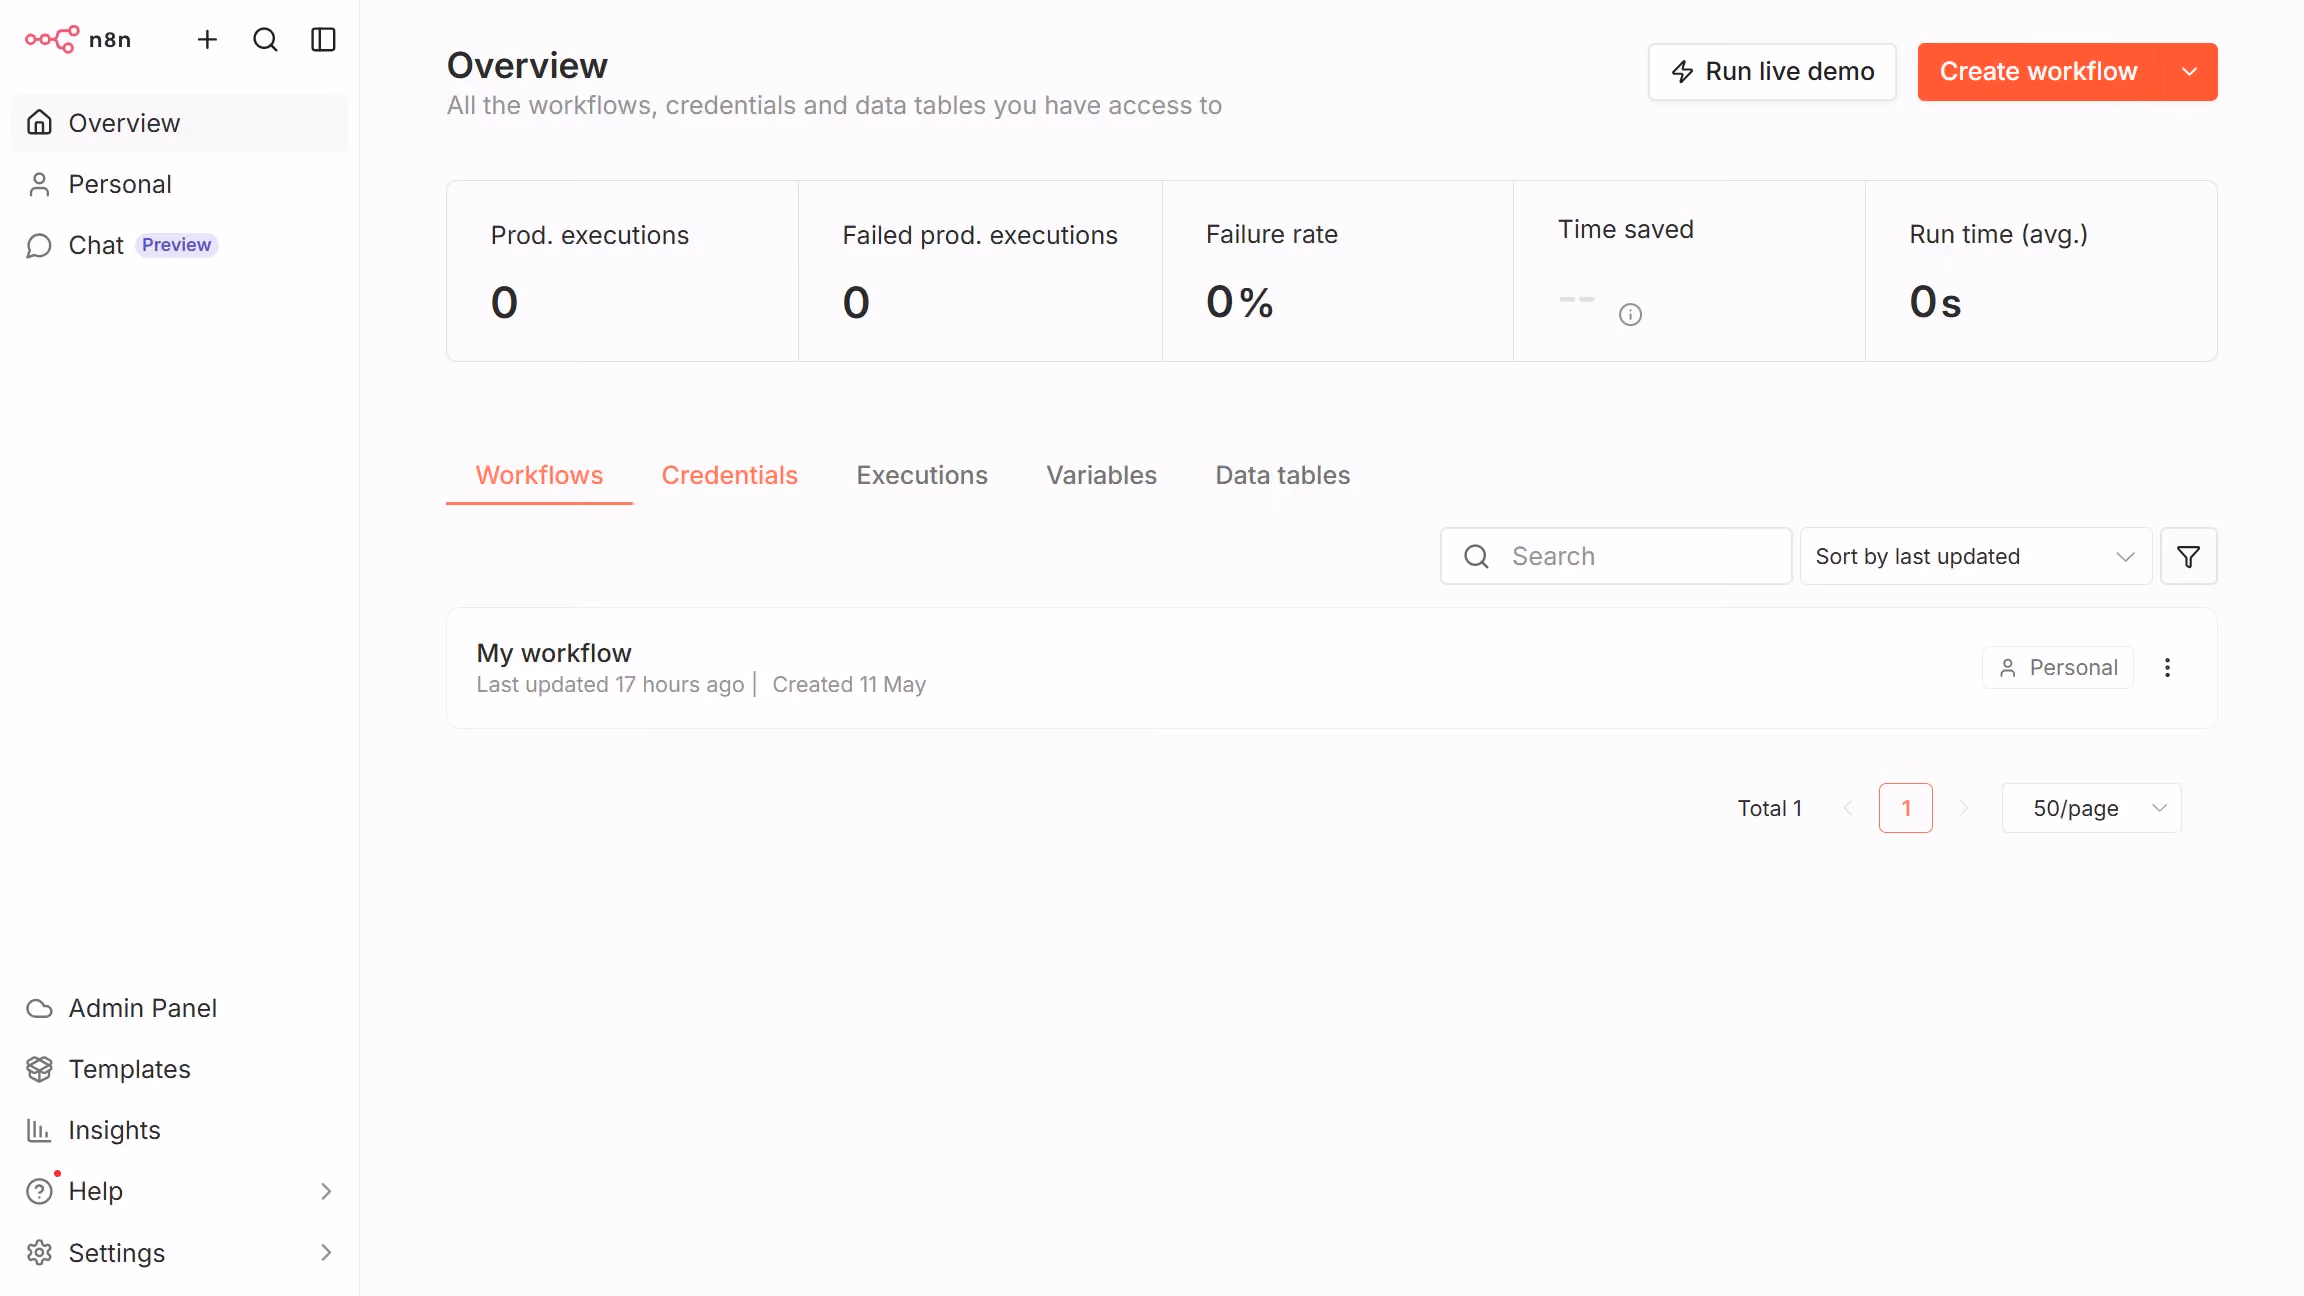This screenshot has width=2304, height=1296.
Task: Open Personal in the sidebar
Action: tap(180, 184)
